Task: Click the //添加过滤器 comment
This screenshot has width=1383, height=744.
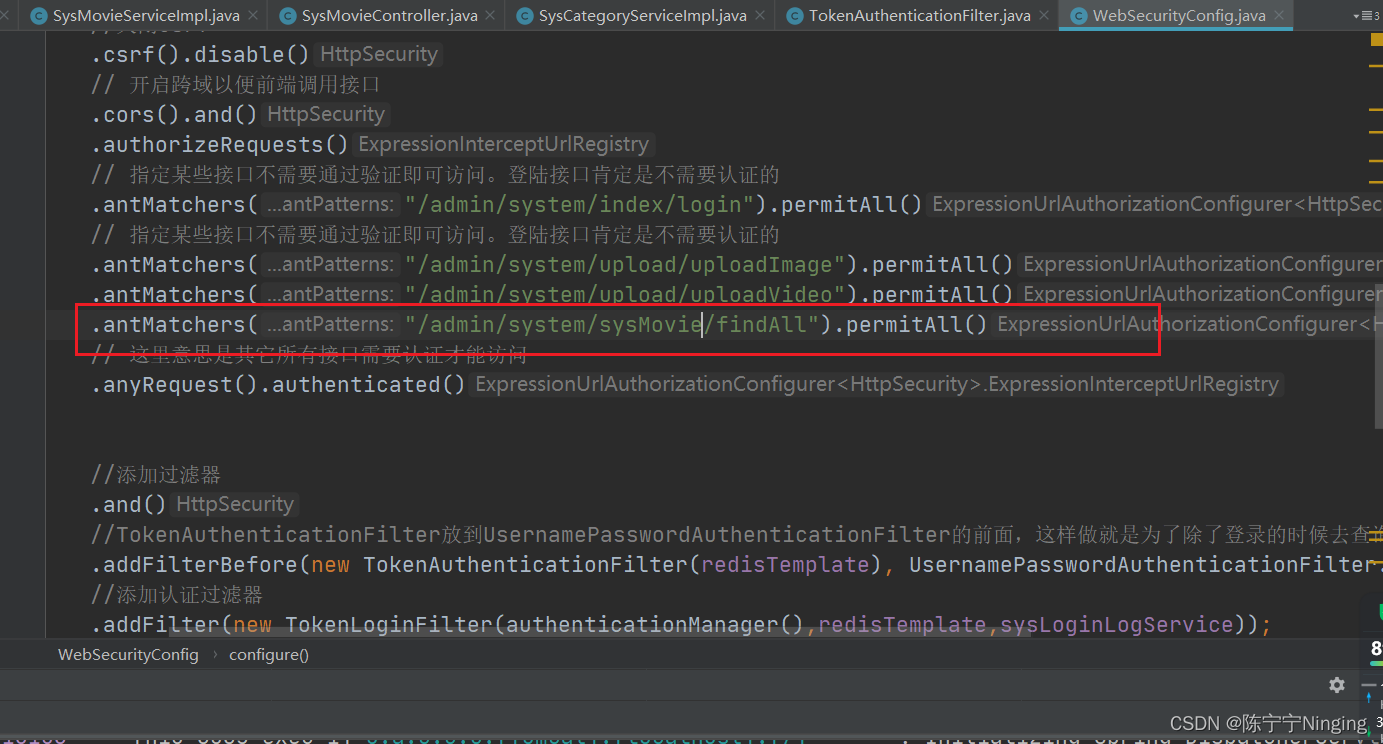Action: coord(156,475)
